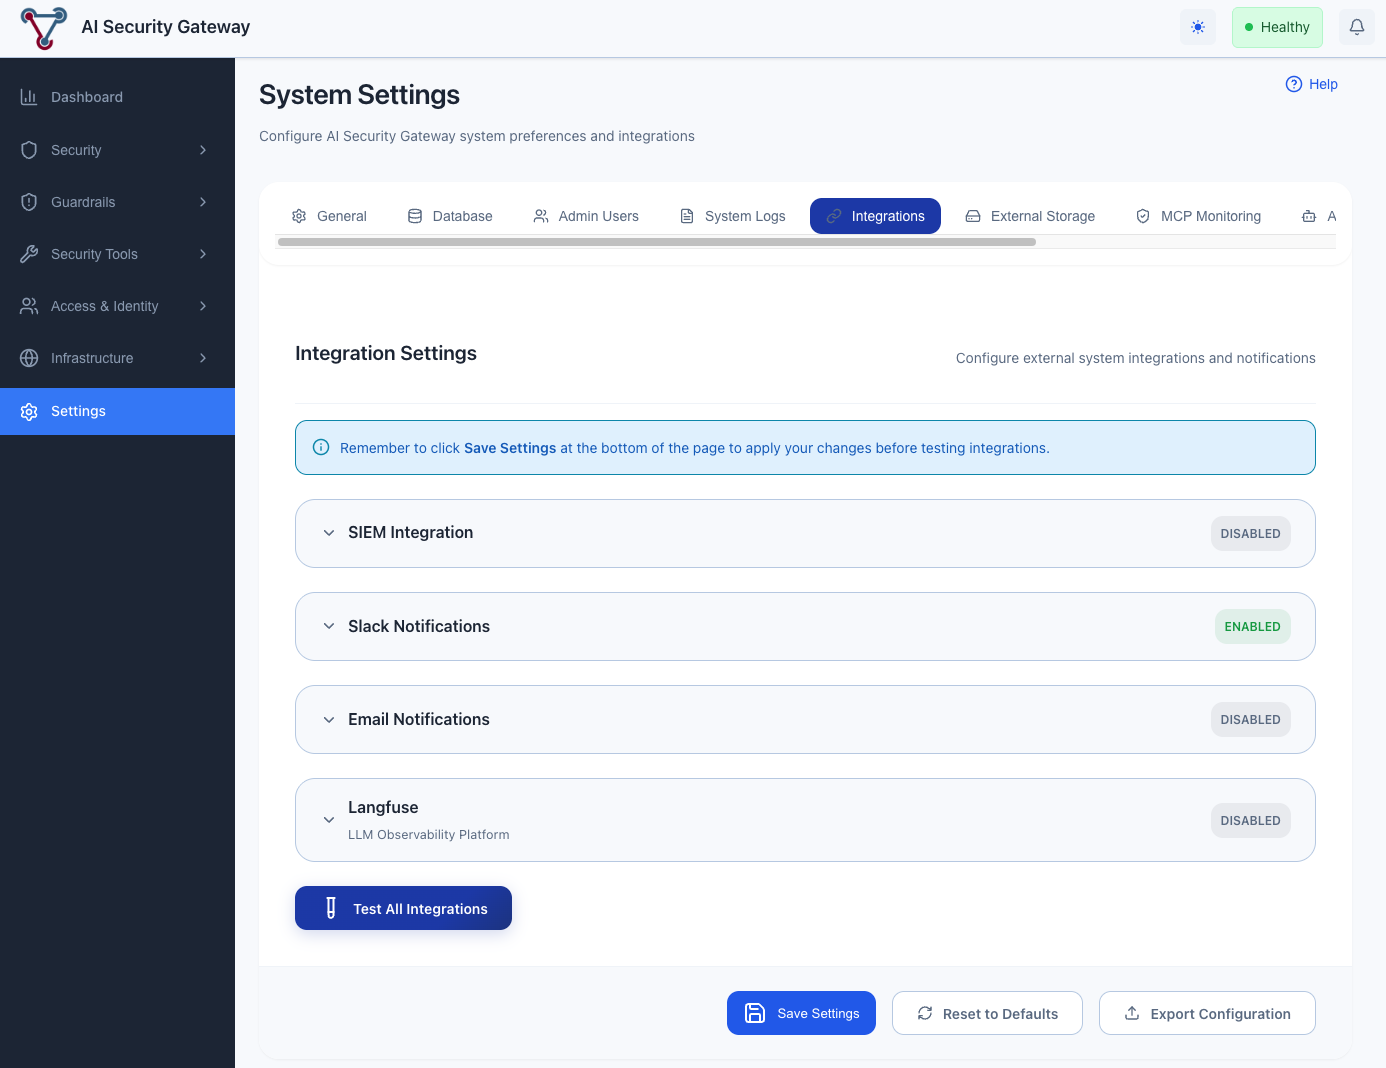The image size is (1386, 1068).
Task: Click the Test All Integrations button
Action: [403, 908]
